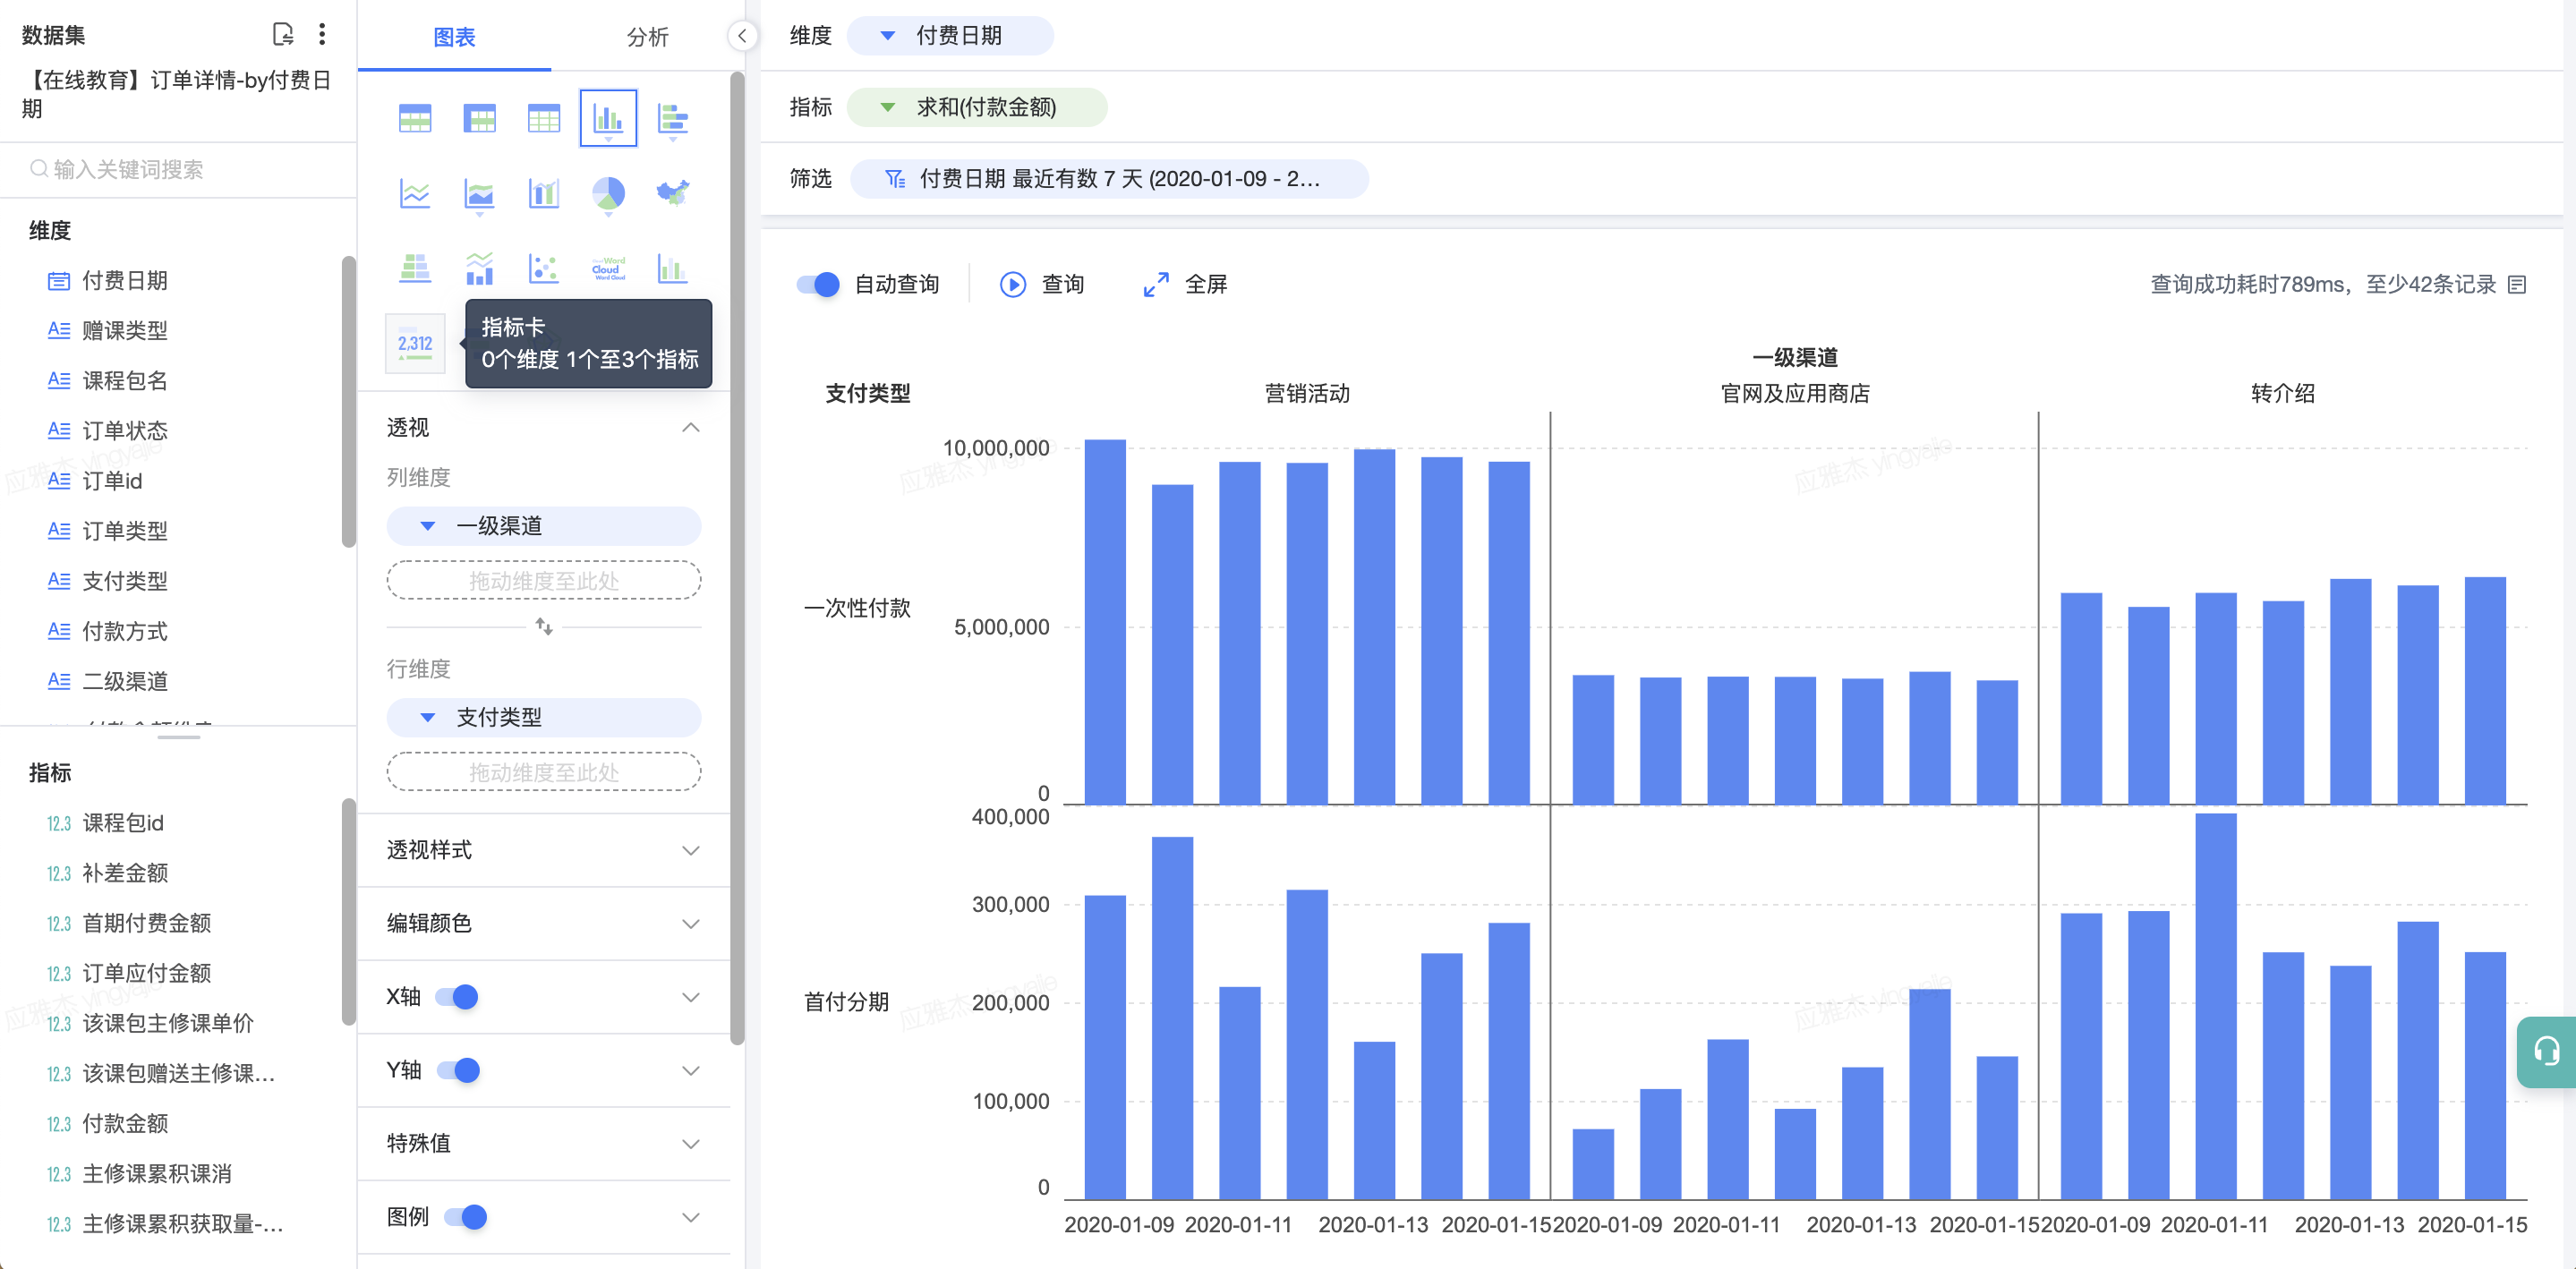This screenshot has width=2576, height=1269.
Task: Select the line chart type icon
Action: [x=415, y=193]
